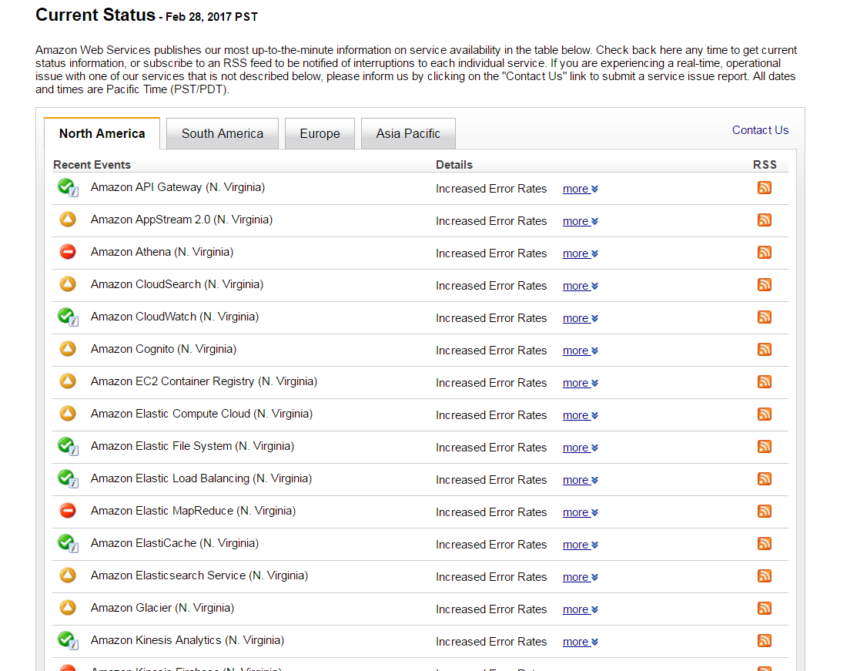Switch to the Europe tab
The image size is (850, 671).
point(320,134)
